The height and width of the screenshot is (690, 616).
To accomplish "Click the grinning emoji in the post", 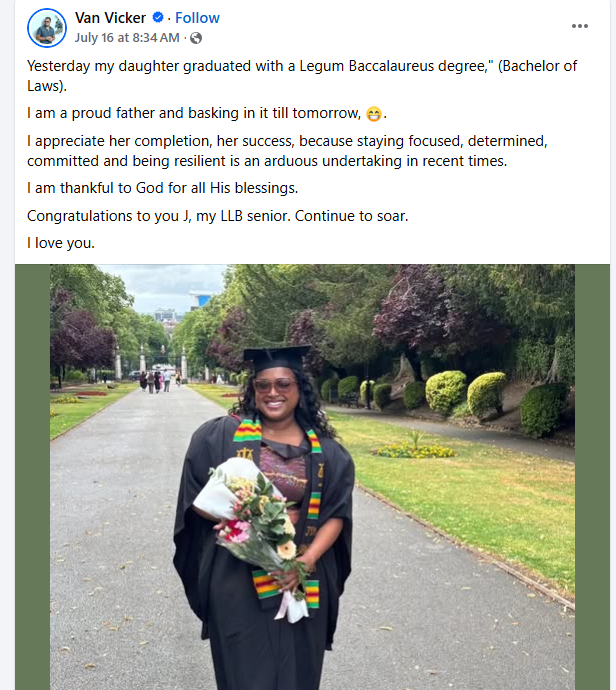I will click(374, 113).
